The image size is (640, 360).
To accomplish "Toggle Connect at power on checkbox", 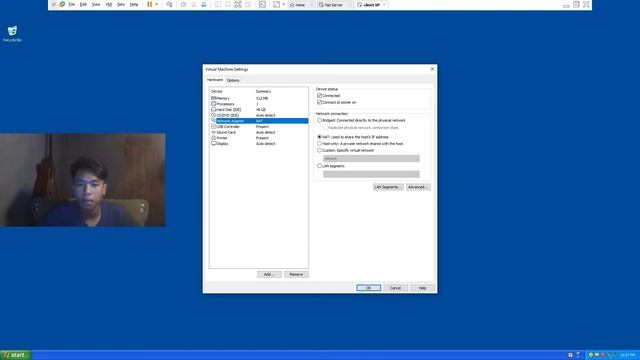I will tap(320, 102).
